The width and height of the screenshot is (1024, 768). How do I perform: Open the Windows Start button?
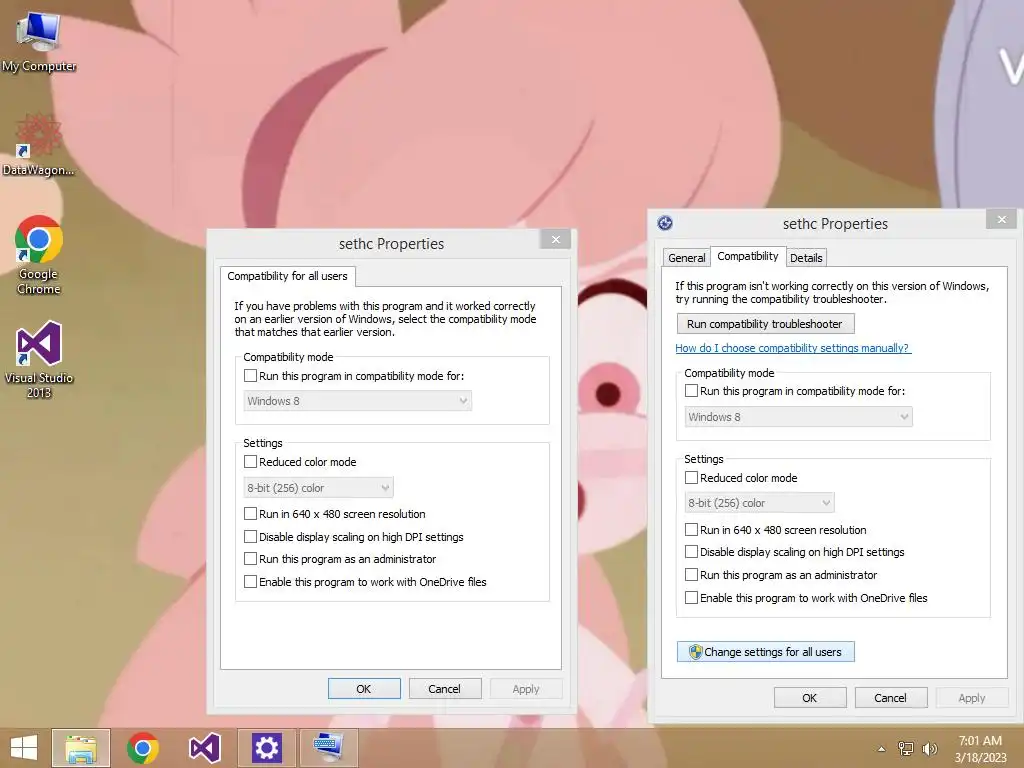click(x=24, y=748)
